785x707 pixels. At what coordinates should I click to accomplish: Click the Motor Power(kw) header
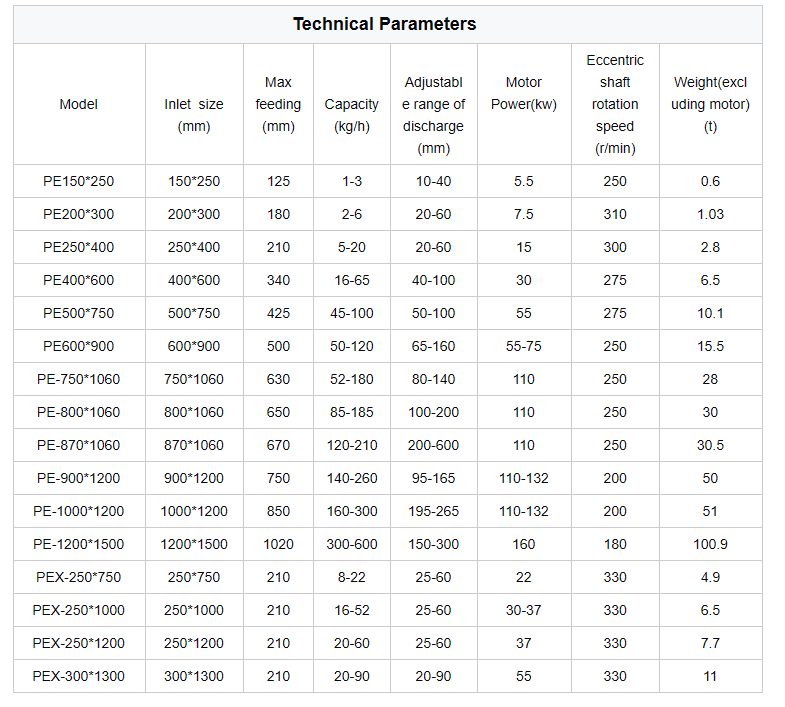[524, 93]
